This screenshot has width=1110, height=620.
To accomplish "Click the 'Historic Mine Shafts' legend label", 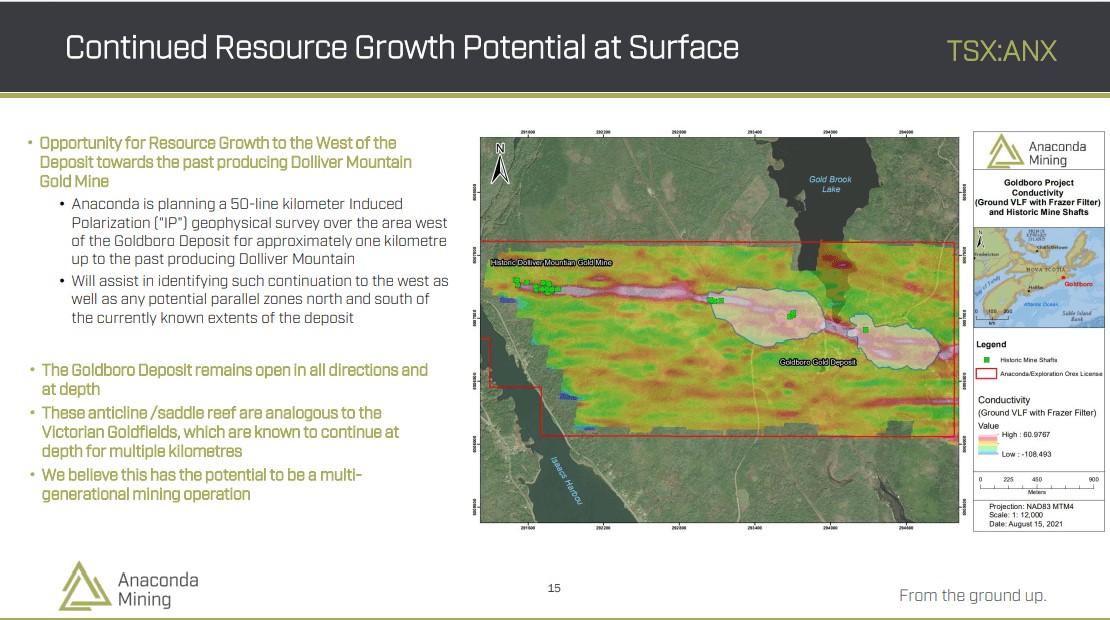I will [x=1029, y=360].
